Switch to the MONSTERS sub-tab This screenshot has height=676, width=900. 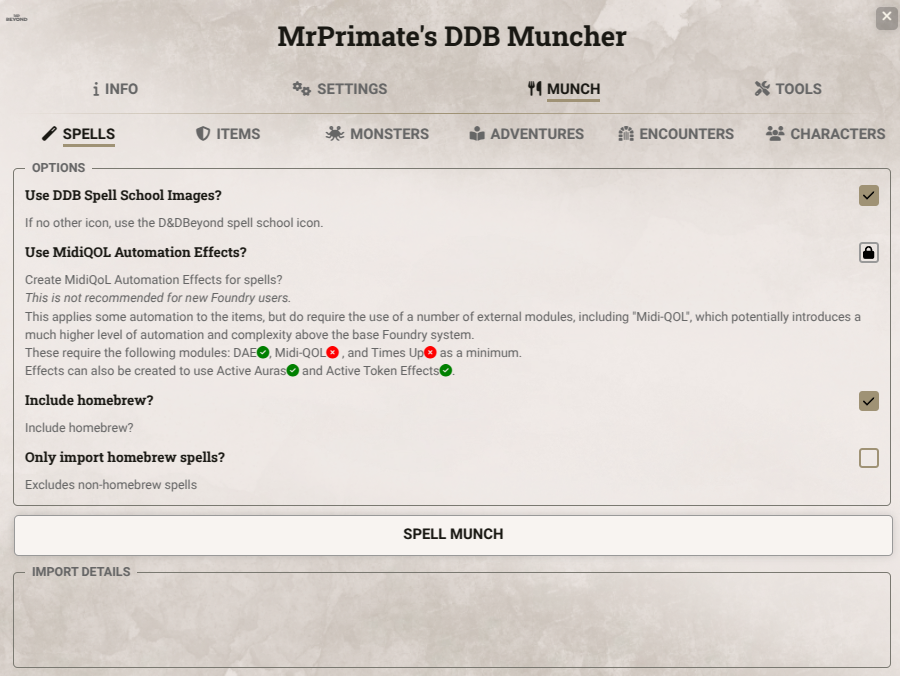coord(377,134)
